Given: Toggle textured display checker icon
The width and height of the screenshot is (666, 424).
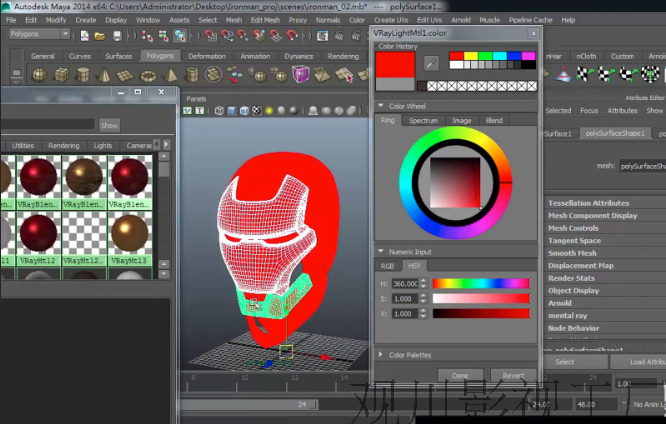Looking at the screenshot, I should click(x=257, y=111).
